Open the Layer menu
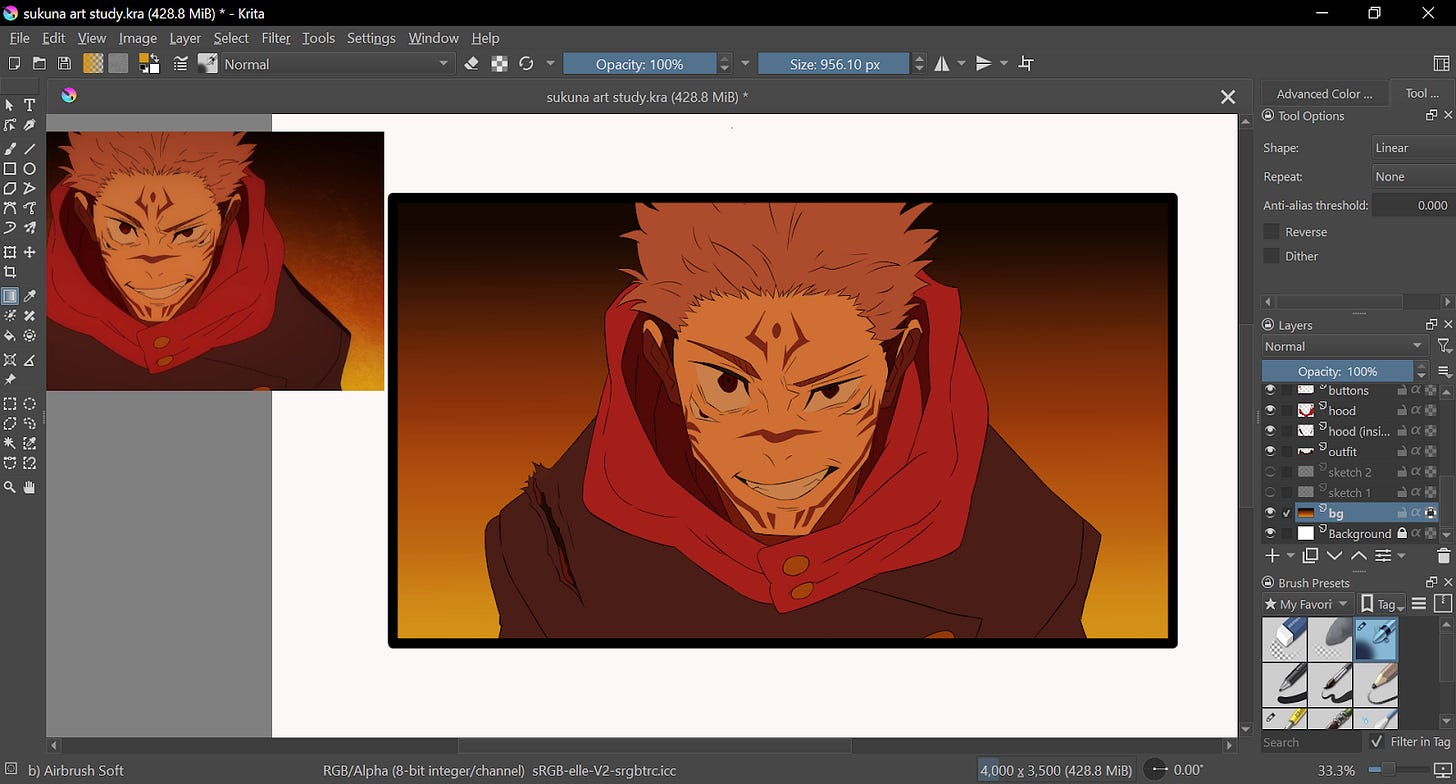This screenshot has width=1456, height=784. coord(185,38)
